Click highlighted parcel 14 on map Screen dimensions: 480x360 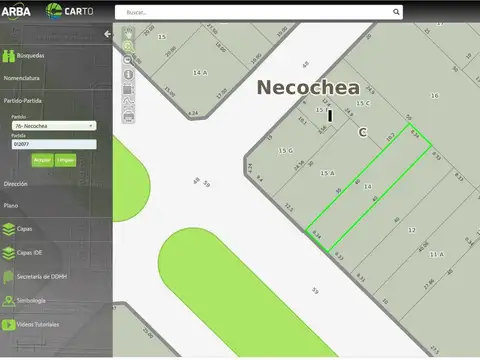[368, 187]
